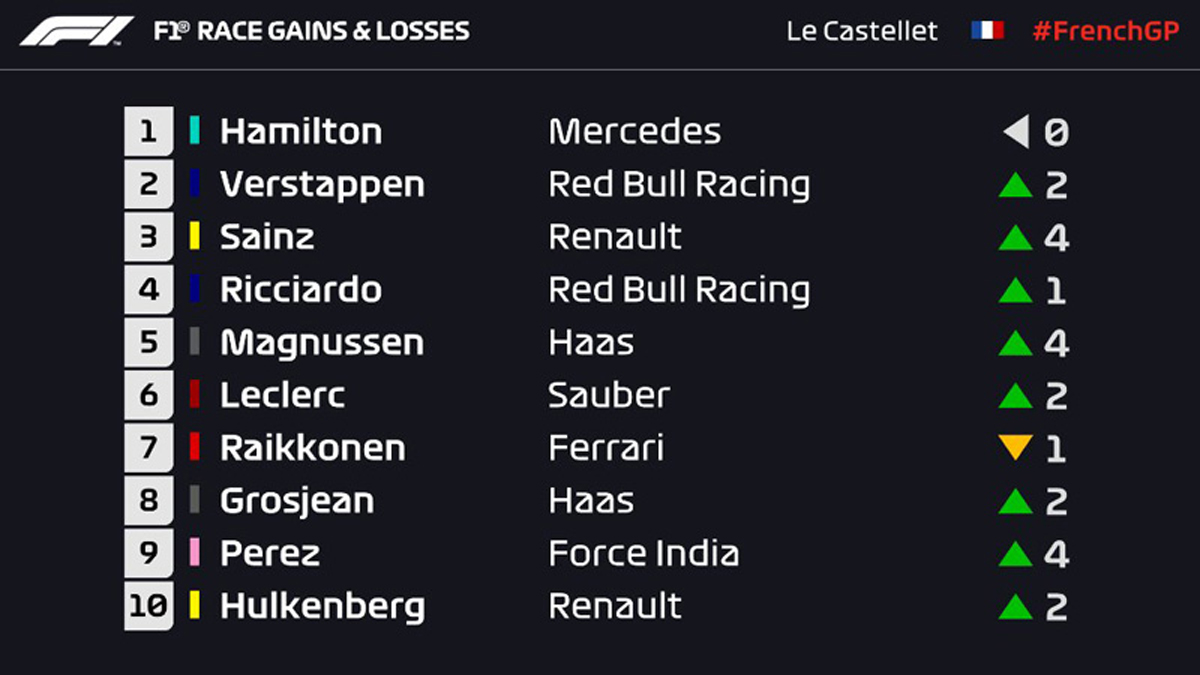Click the Race Gains & Losses title
This screenshot has width=1200, height=675.
pos(311,31)
